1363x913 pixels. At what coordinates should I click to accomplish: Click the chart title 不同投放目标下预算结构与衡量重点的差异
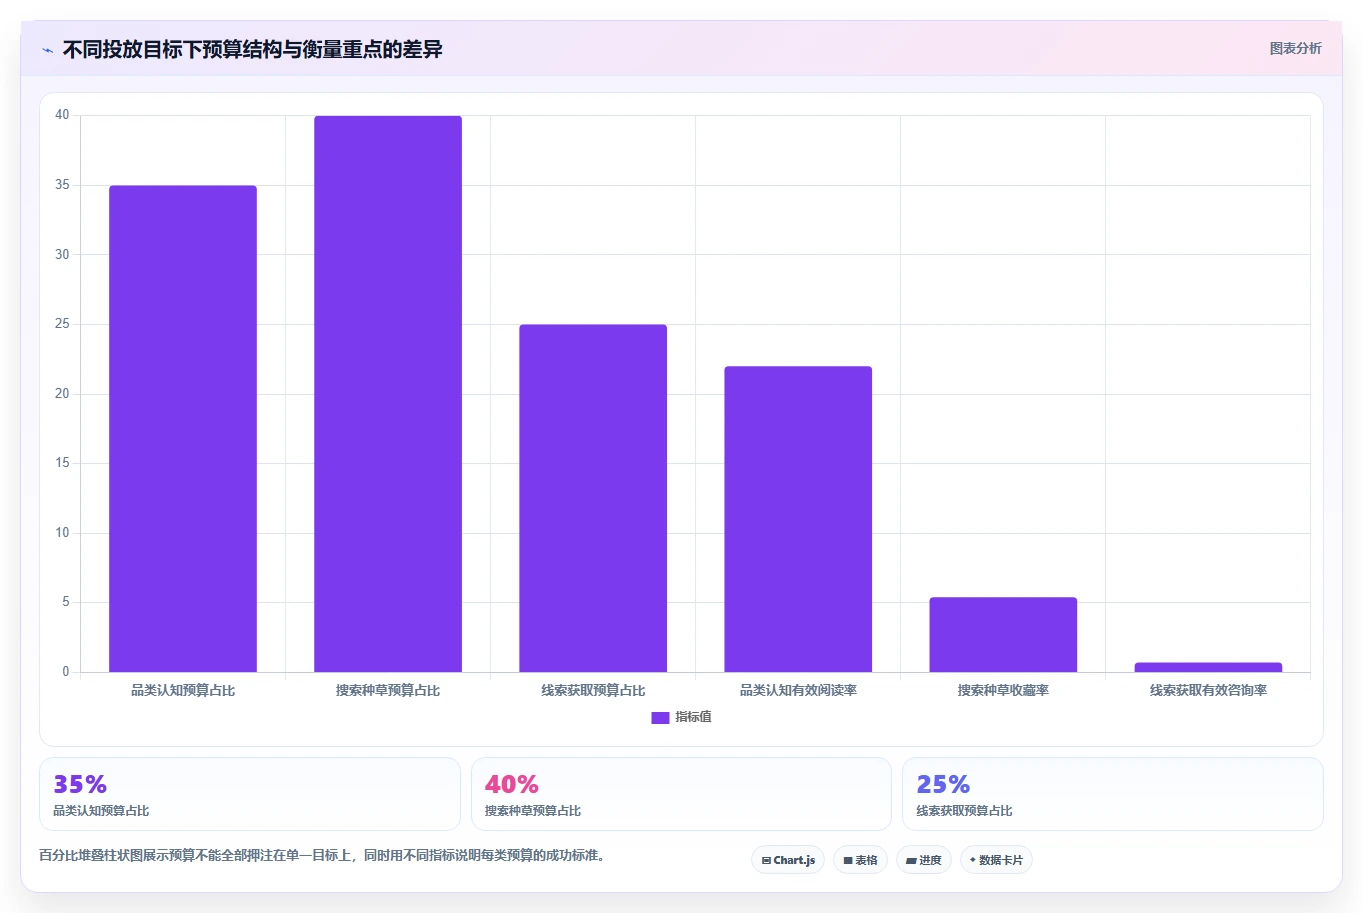[253, 49]
